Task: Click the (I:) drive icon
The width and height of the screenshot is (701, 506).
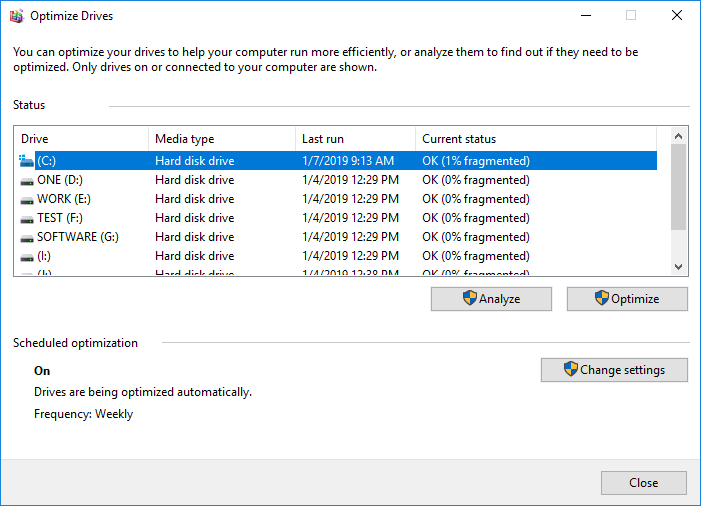Action: click(x=27, y=256)
